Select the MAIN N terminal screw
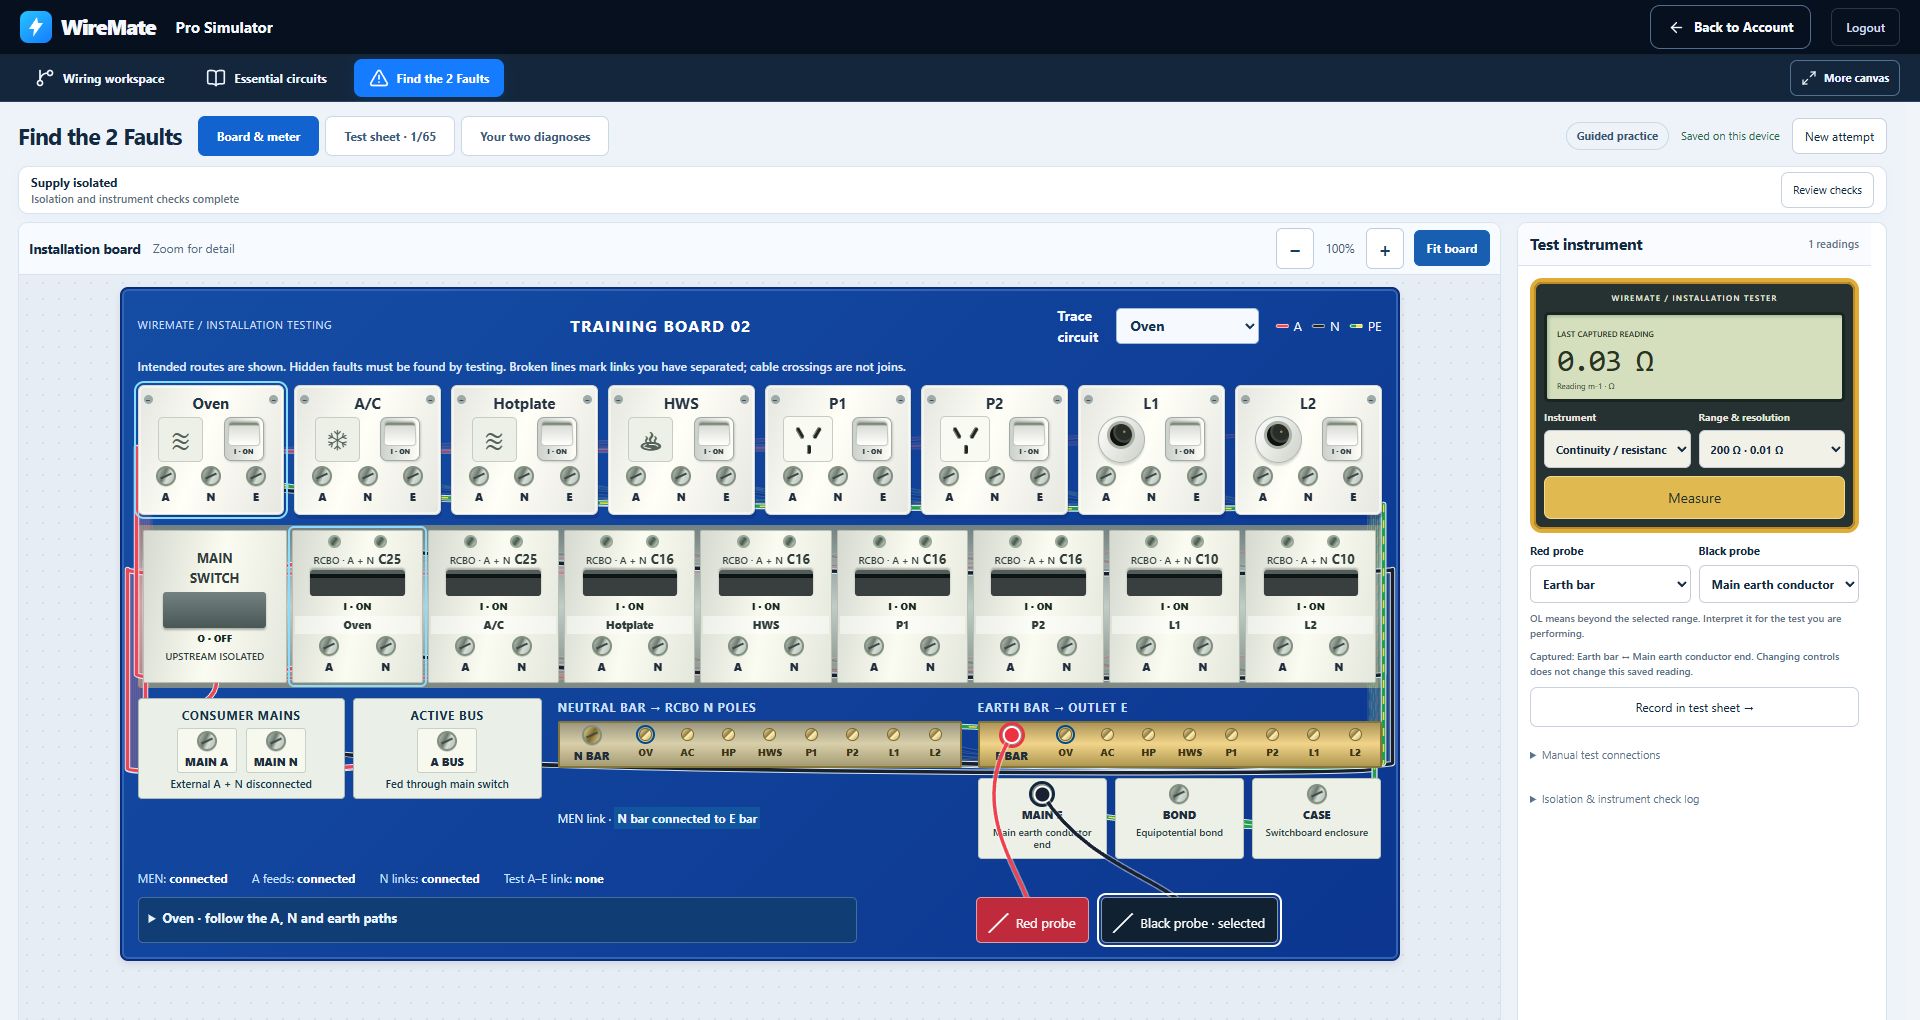Screen dimensions: 1920x1020 [x=276, y=741]
